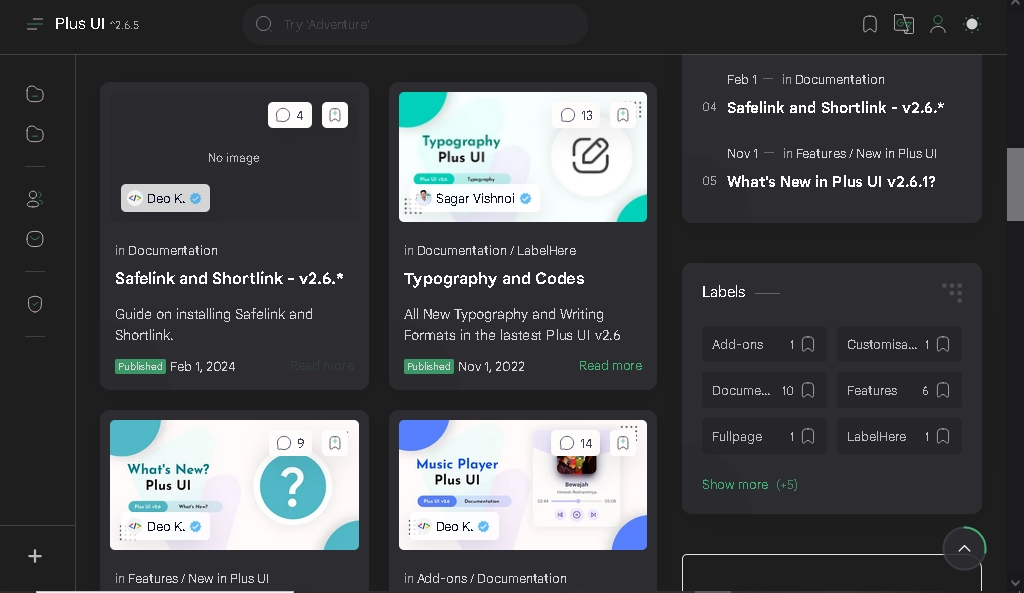The width and height of the screenshot is (1024, 593).
Task: Click Documentation label above post 04
Action: point(839,80)
